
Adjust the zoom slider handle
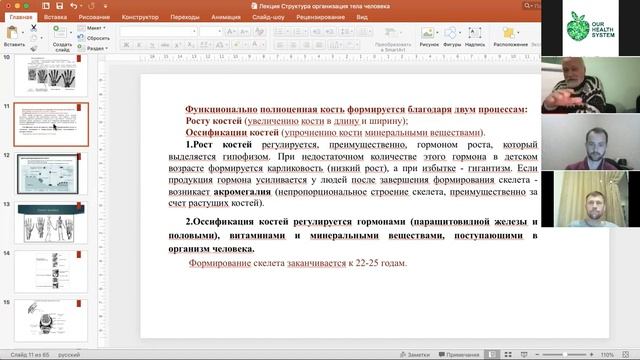565,355
